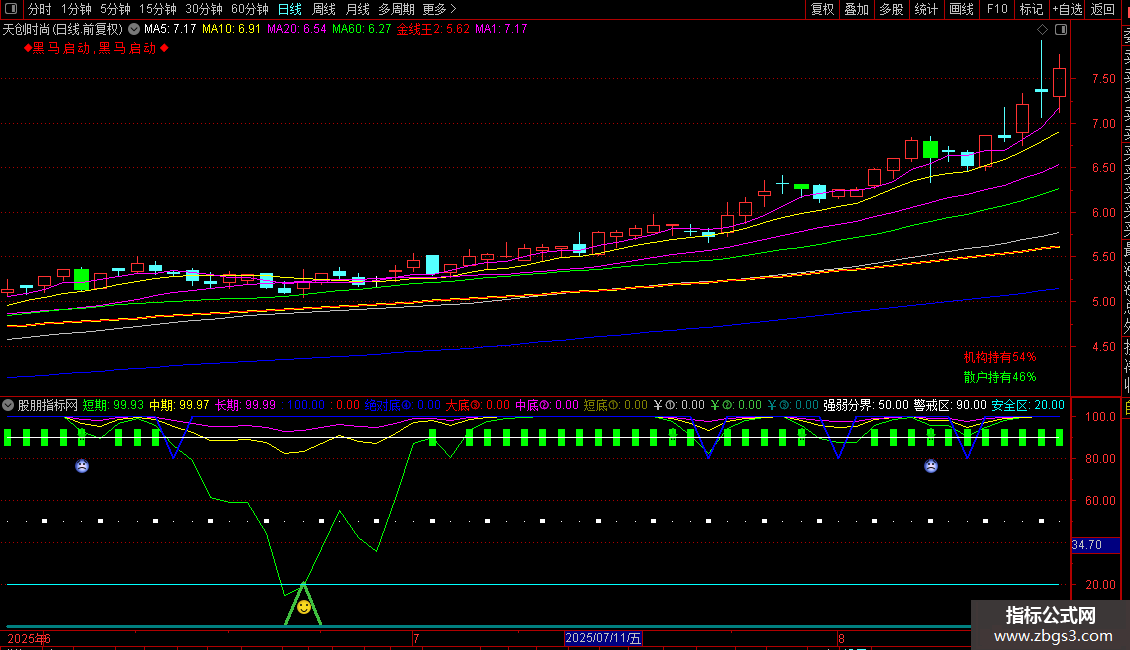Expand the 更多 periods menu
The height and width of the screenshot is (650, 1130).
pyautogui.click(x=440, y=9)
